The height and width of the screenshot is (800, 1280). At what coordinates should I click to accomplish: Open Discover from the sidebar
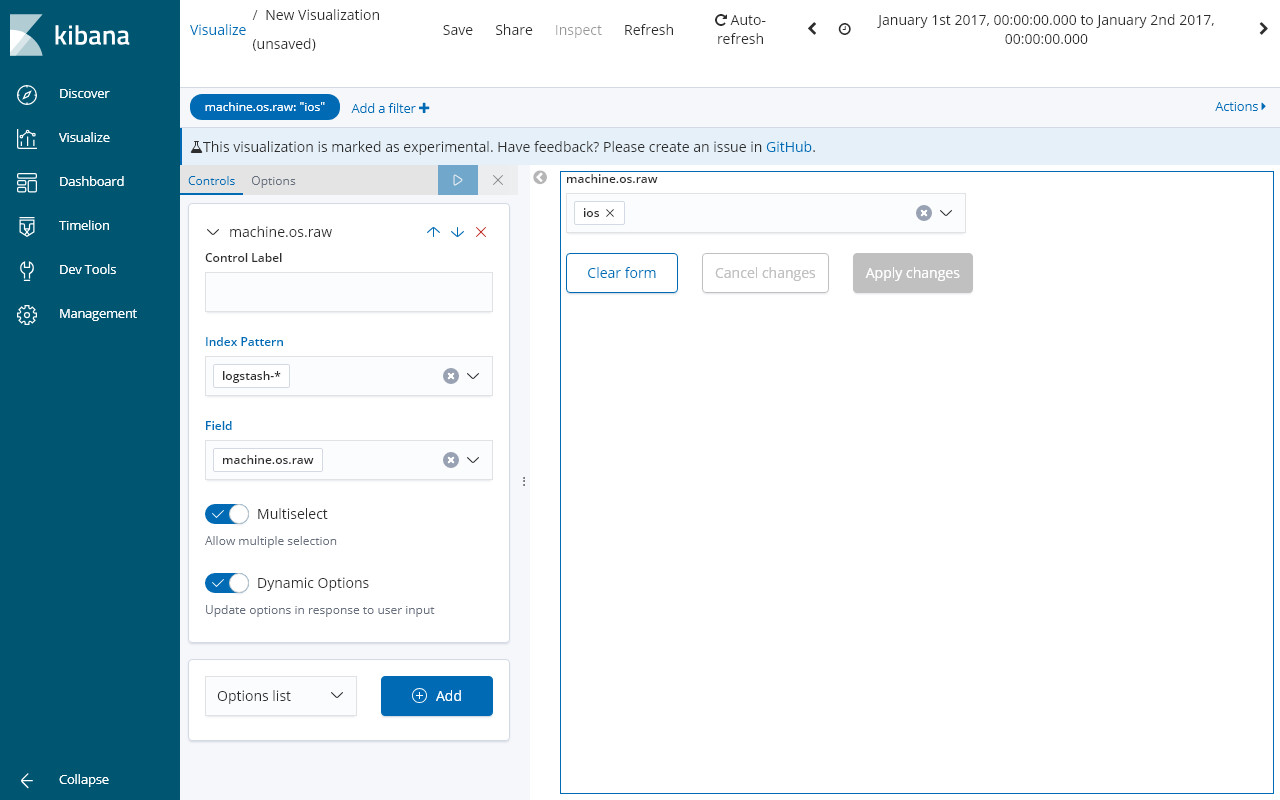[84, 93]
